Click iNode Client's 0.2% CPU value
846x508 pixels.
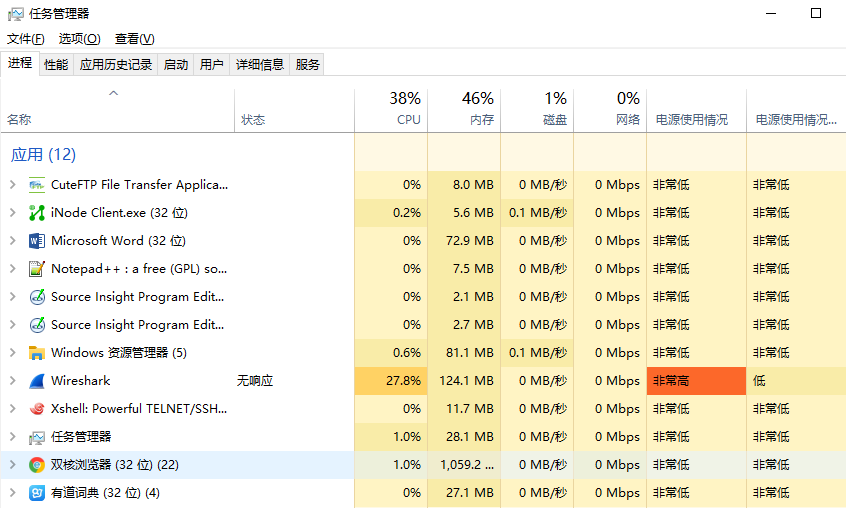click(x=407, y=212)
